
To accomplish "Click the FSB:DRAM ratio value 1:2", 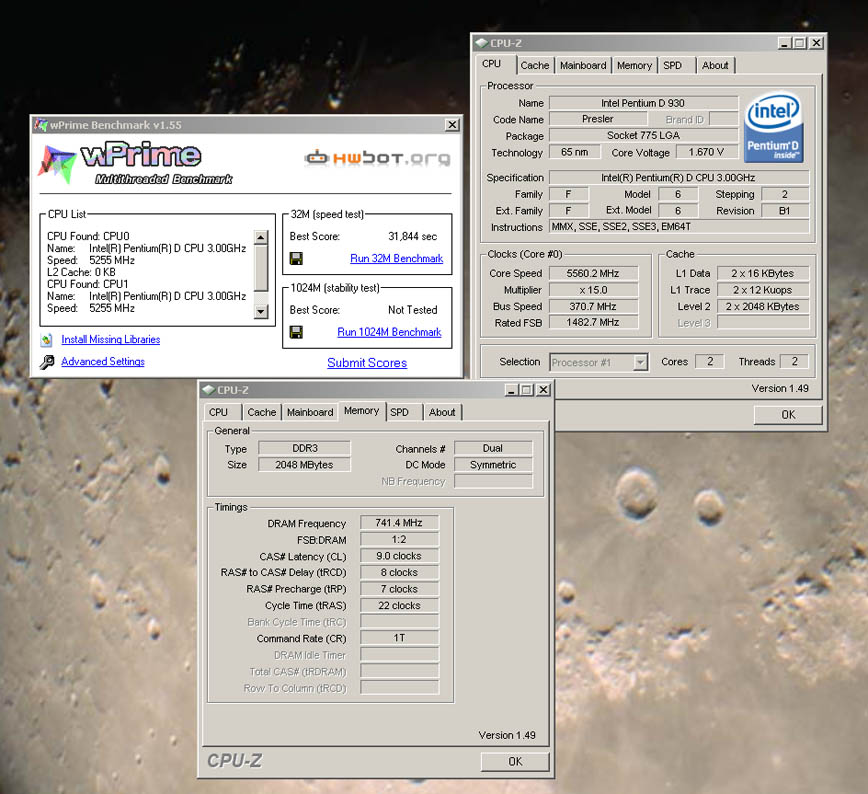I will coord(399,539).
